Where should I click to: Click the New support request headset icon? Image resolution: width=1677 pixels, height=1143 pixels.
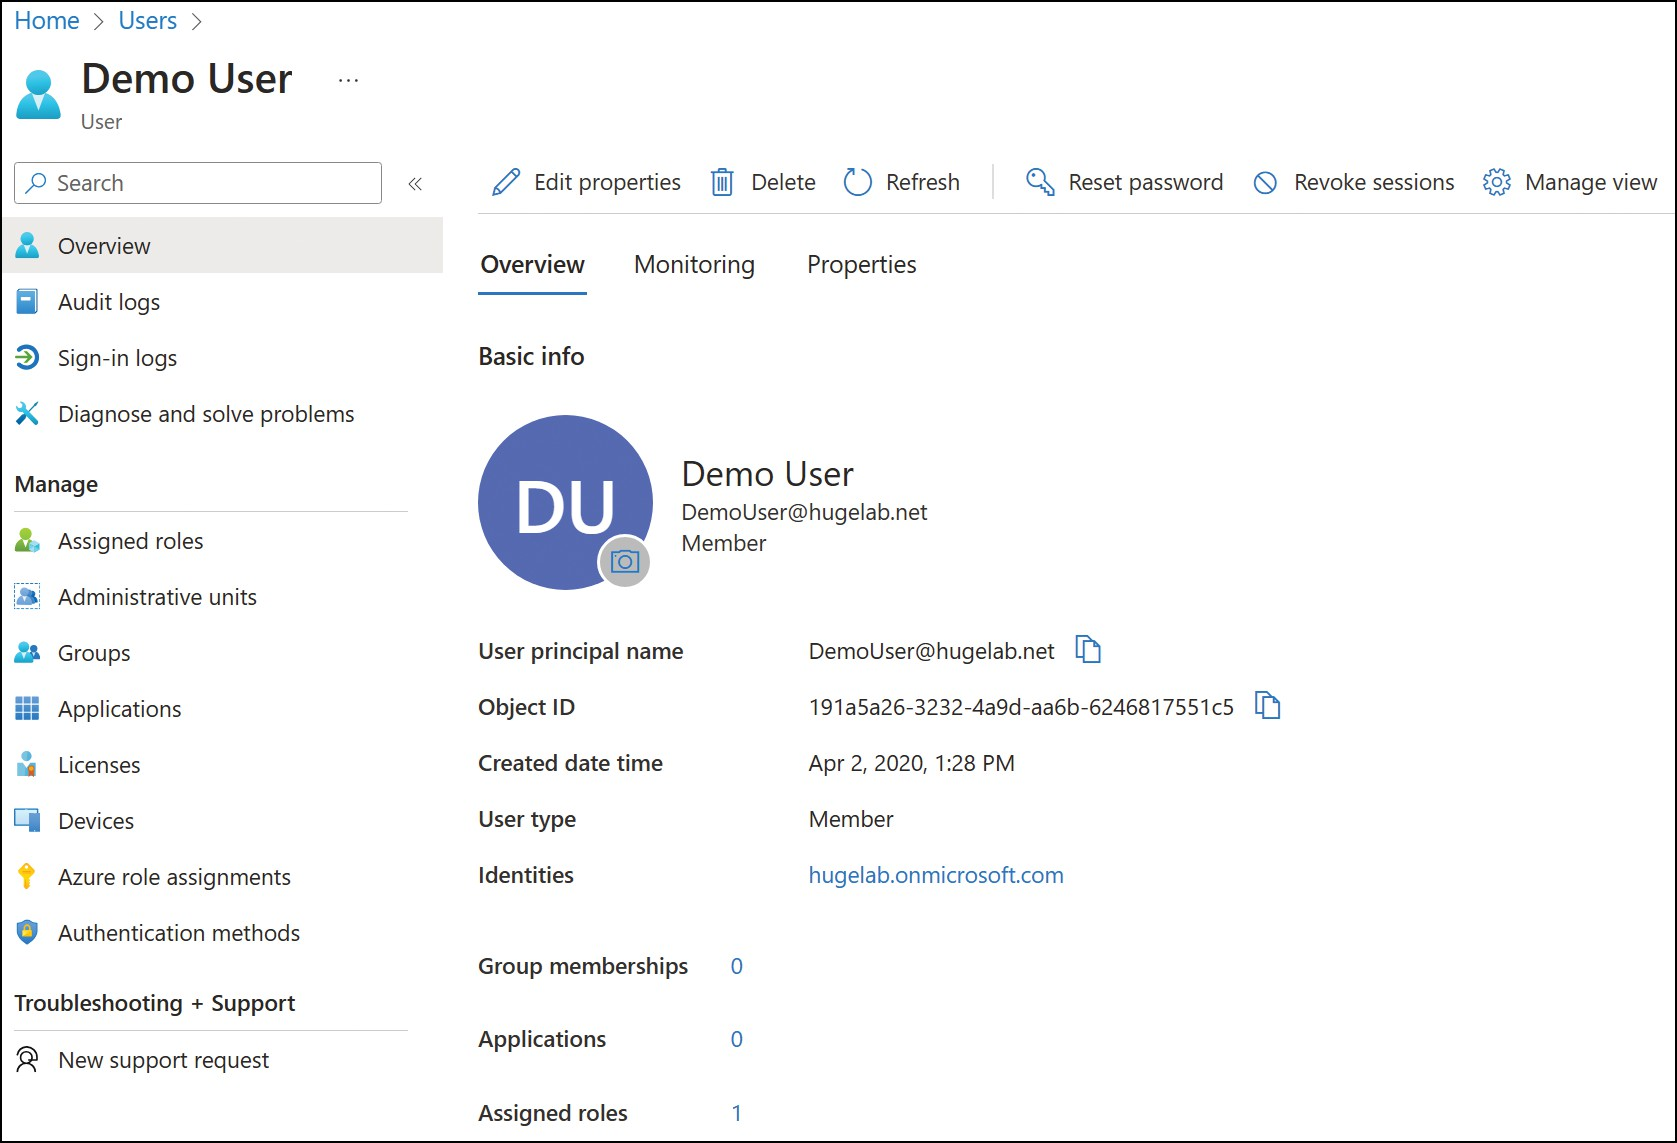(28, 1060)
